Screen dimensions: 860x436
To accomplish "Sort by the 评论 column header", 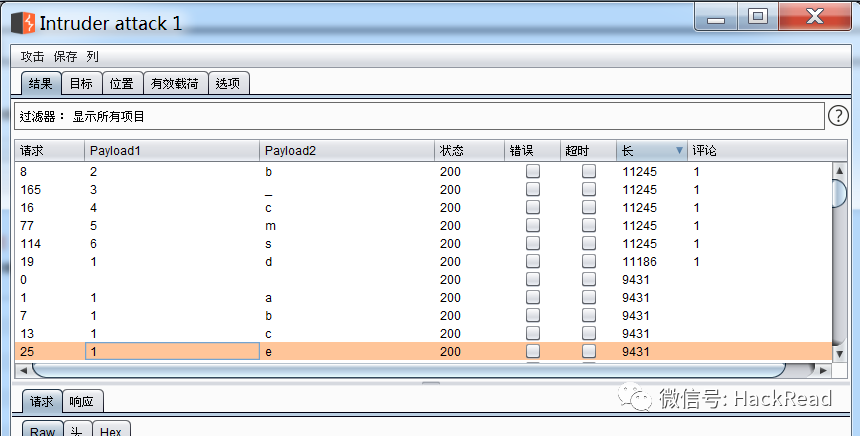I will (x=766, y=151).
